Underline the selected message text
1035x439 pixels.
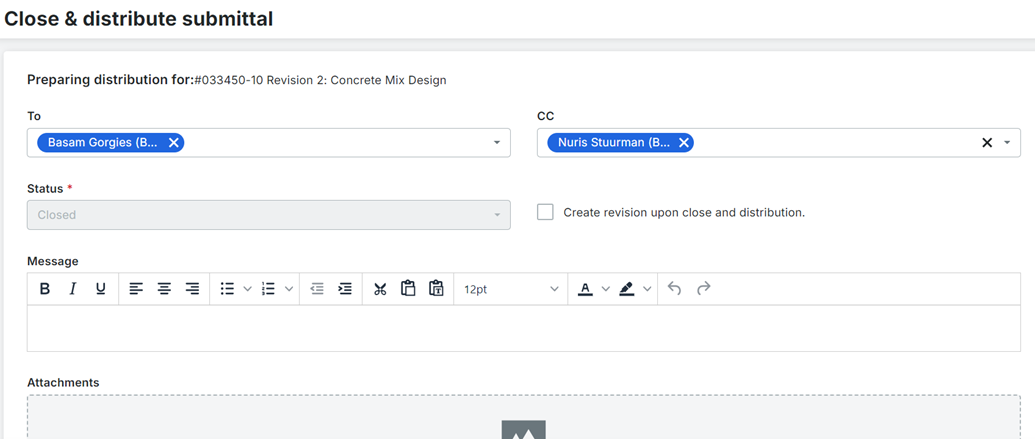pos(100,288)
